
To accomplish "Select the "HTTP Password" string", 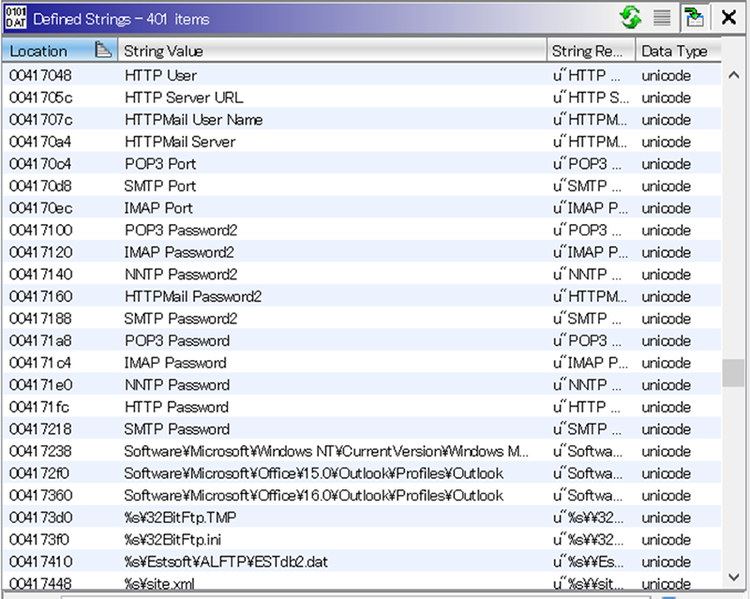I will tap(177, 407).
